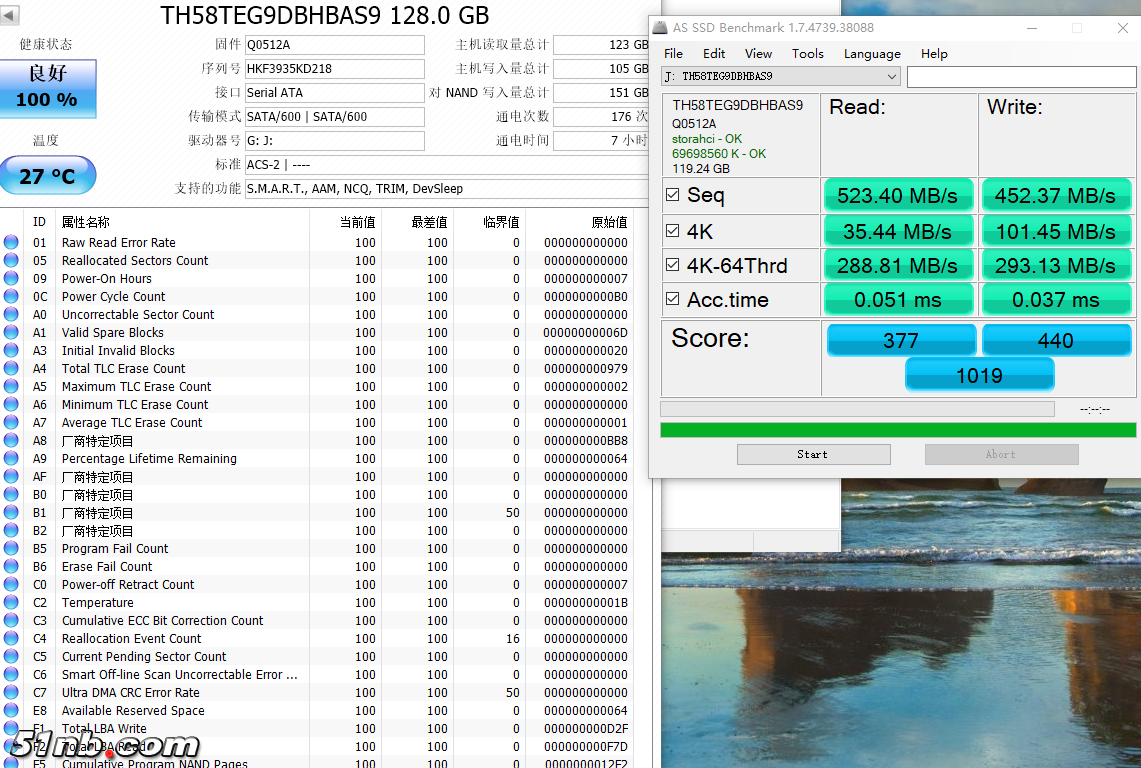Screen dimensions: 1141x768
Task: Click status orb for Total TLC Erase Count
Action: (x=11, y=368)
